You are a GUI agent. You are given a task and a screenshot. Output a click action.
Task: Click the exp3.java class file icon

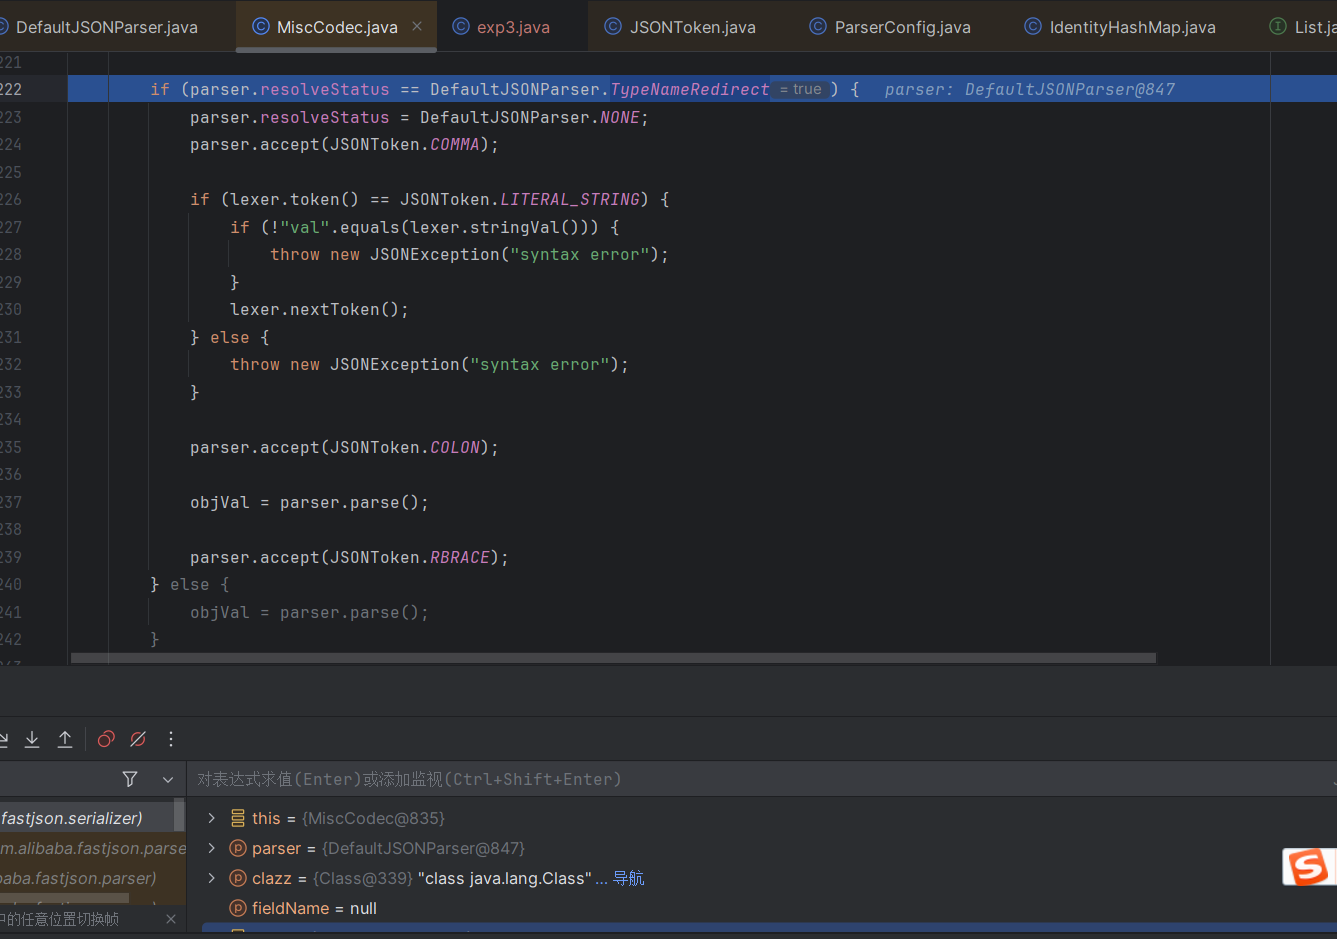pos(461,27)
